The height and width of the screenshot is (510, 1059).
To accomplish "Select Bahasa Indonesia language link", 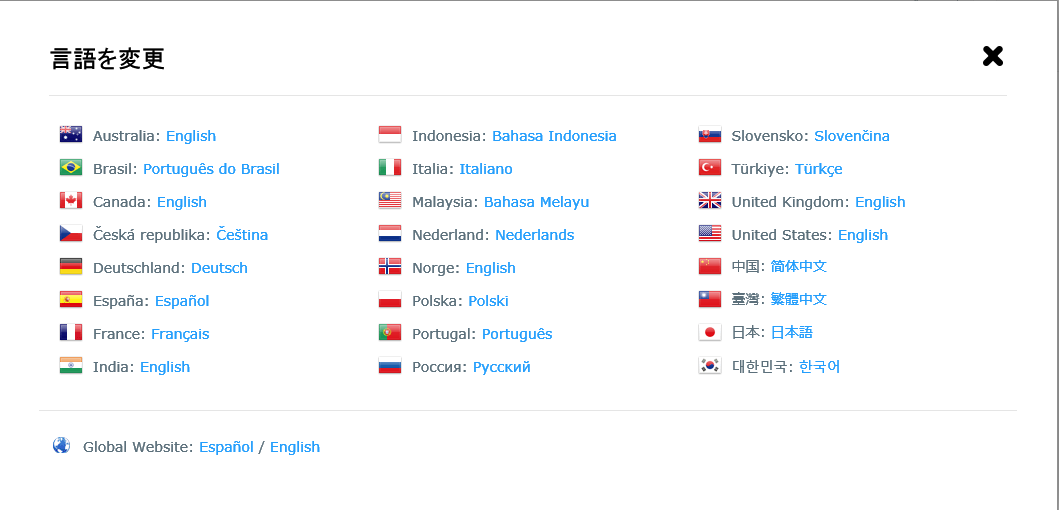I will (554, 136).
